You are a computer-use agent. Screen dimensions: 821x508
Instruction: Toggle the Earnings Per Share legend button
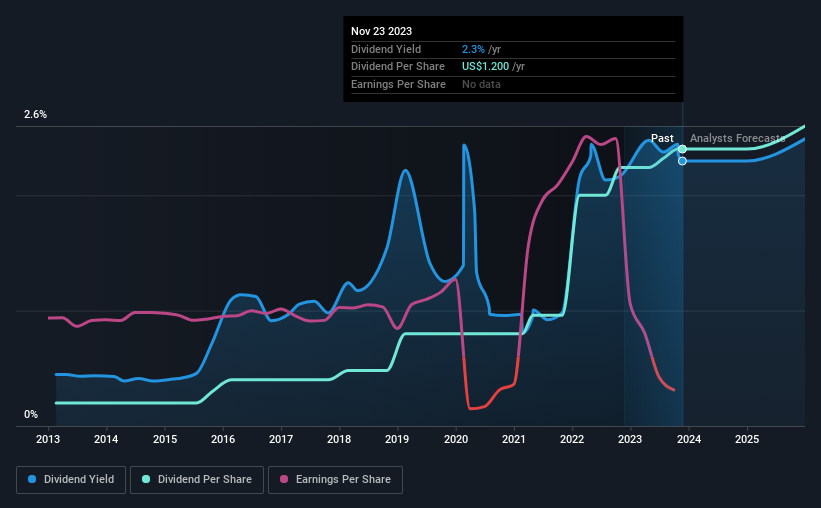click(335, 480)
